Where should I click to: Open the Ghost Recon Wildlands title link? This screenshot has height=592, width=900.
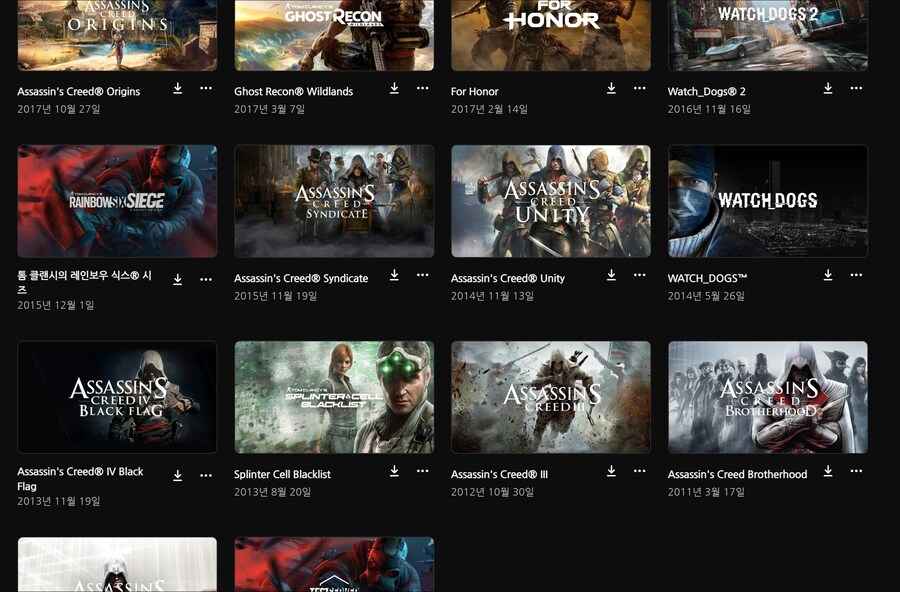(x=293, y=92)
